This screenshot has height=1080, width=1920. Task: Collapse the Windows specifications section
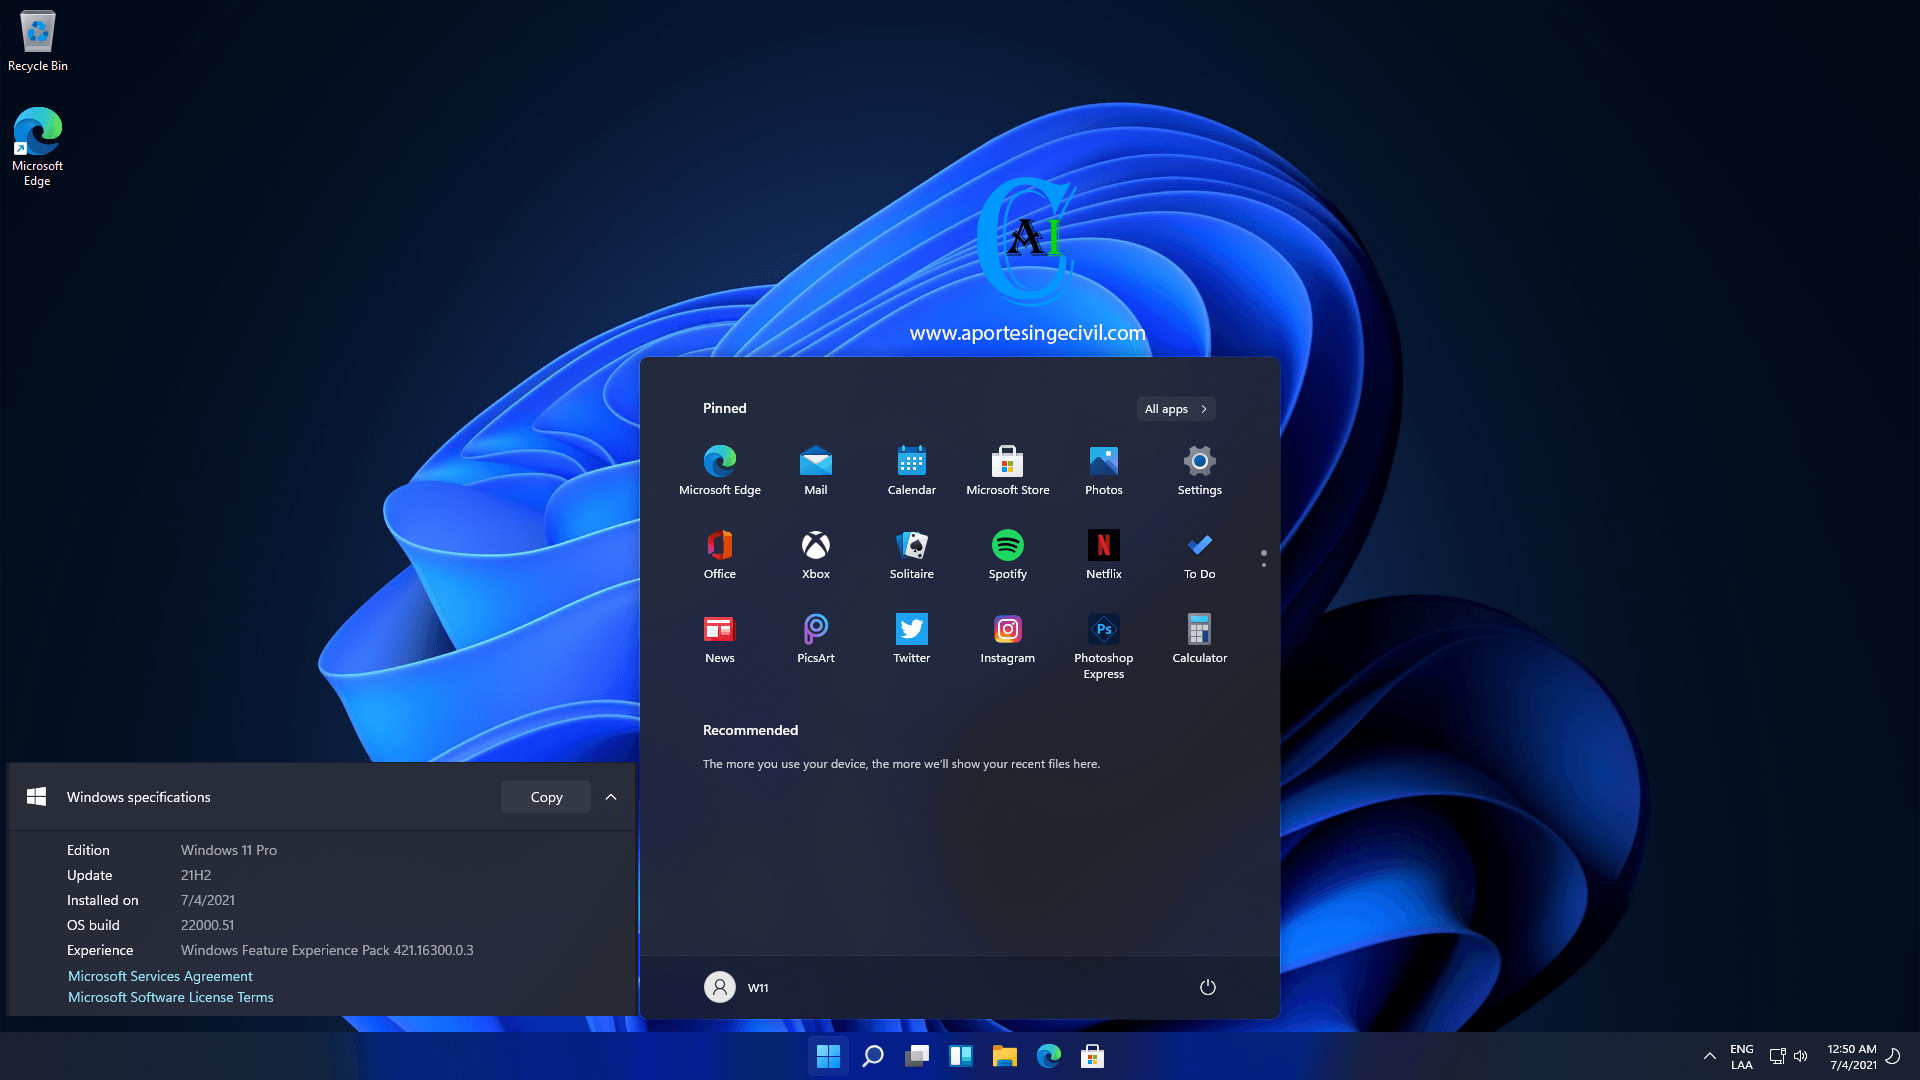pyautogui.click(x=611, y=797)
